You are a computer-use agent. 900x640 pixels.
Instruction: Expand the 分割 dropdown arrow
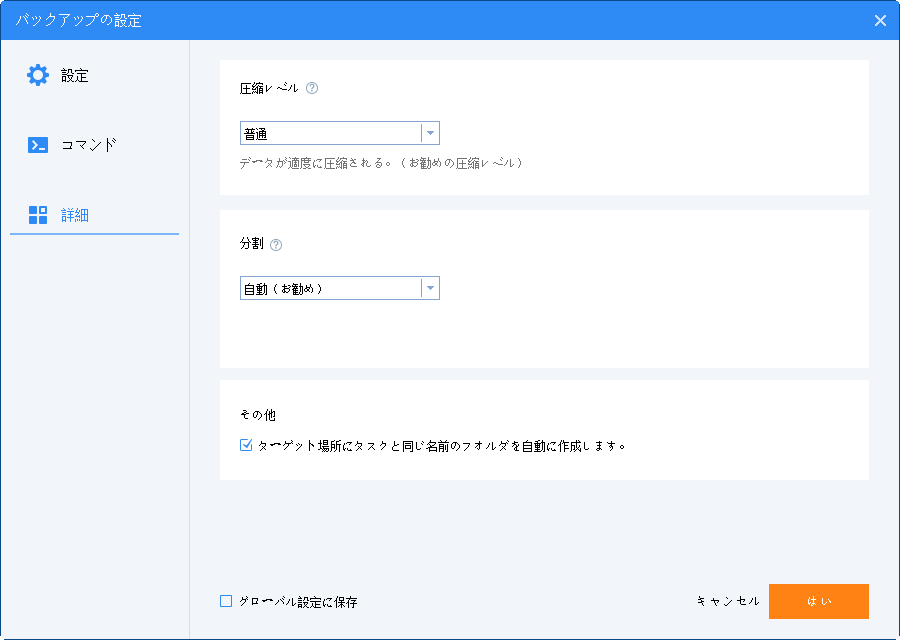click(429, 288)
